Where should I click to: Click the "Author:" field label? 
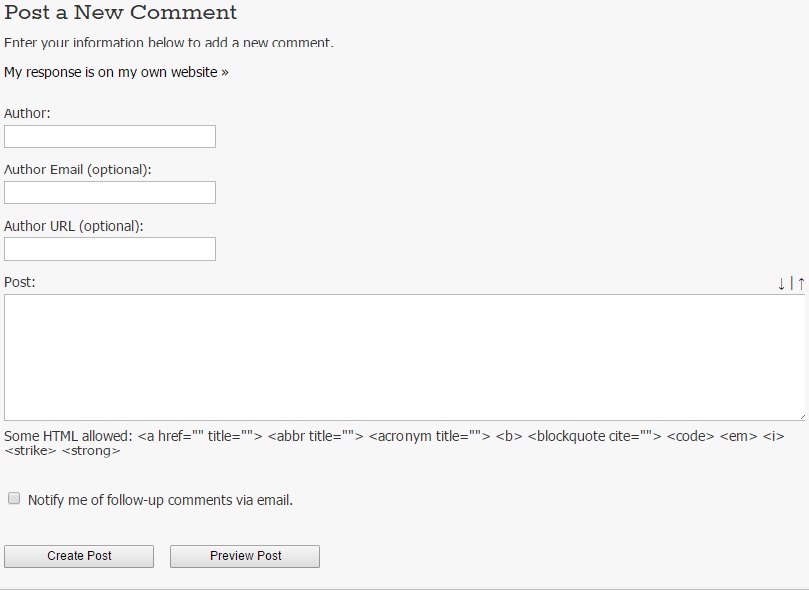click(x=27, y=114)
